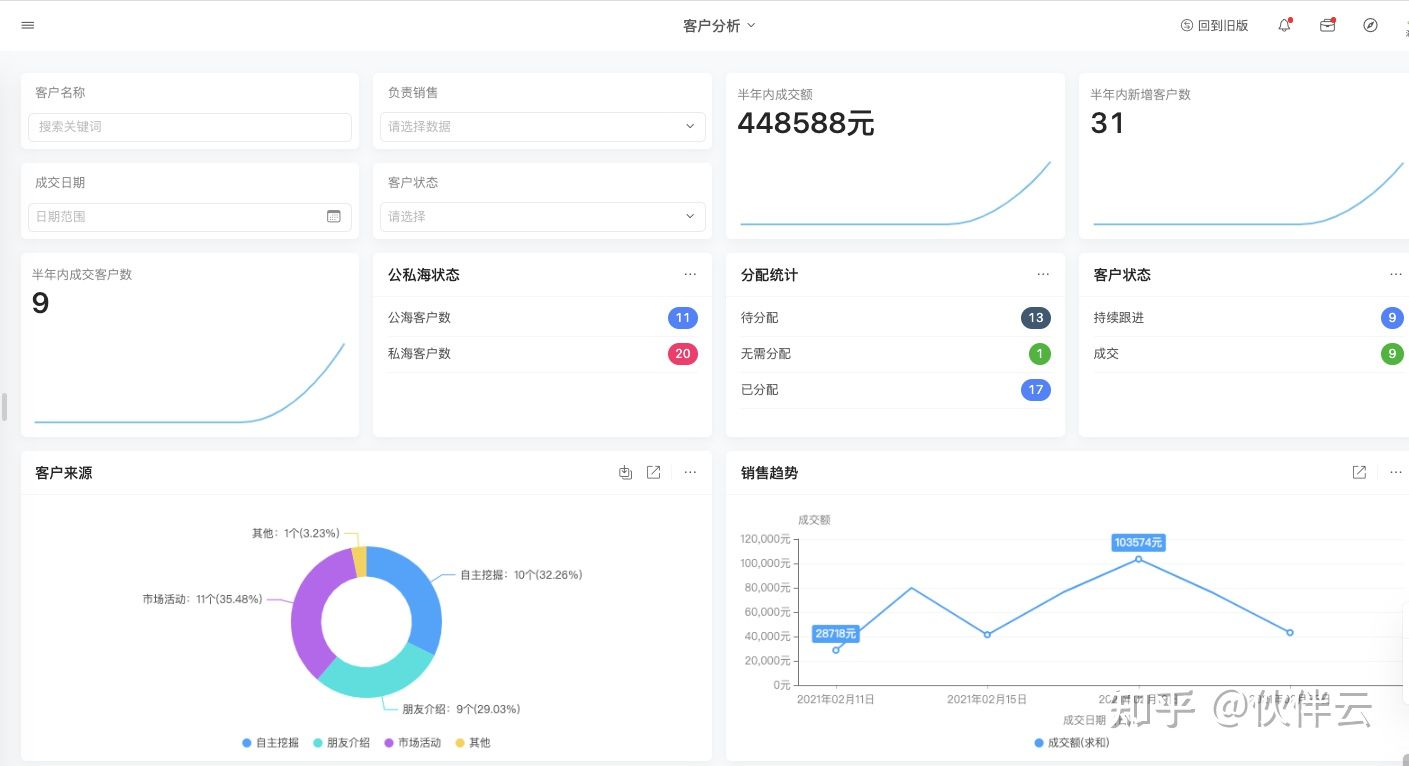The height and width of the screenshot is (766, 1409).
Task: Click the 448588元 半年内成交额 value
Action: 806,124
